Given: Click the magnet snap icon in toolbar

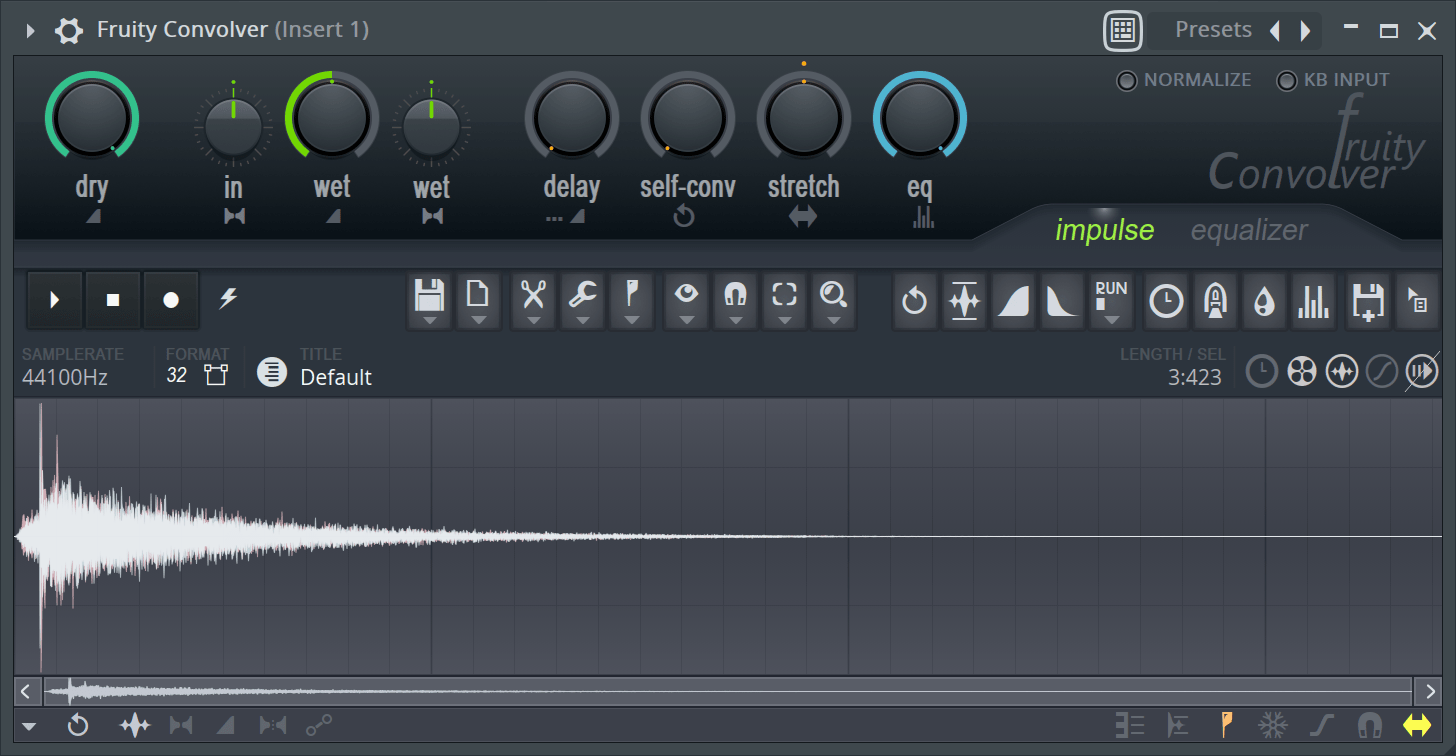Looking at the screenshot, I should [x=735, y=295].
